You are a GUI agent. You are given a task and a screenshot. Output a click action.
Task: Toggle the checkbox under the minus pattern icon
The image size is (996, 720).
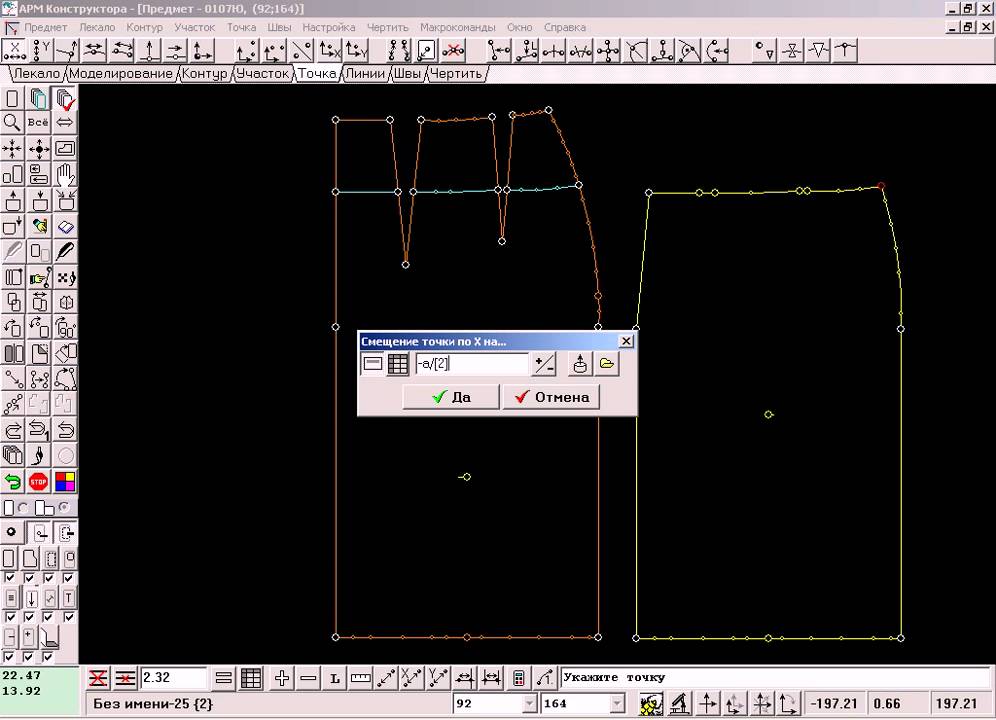coord(9,656)
